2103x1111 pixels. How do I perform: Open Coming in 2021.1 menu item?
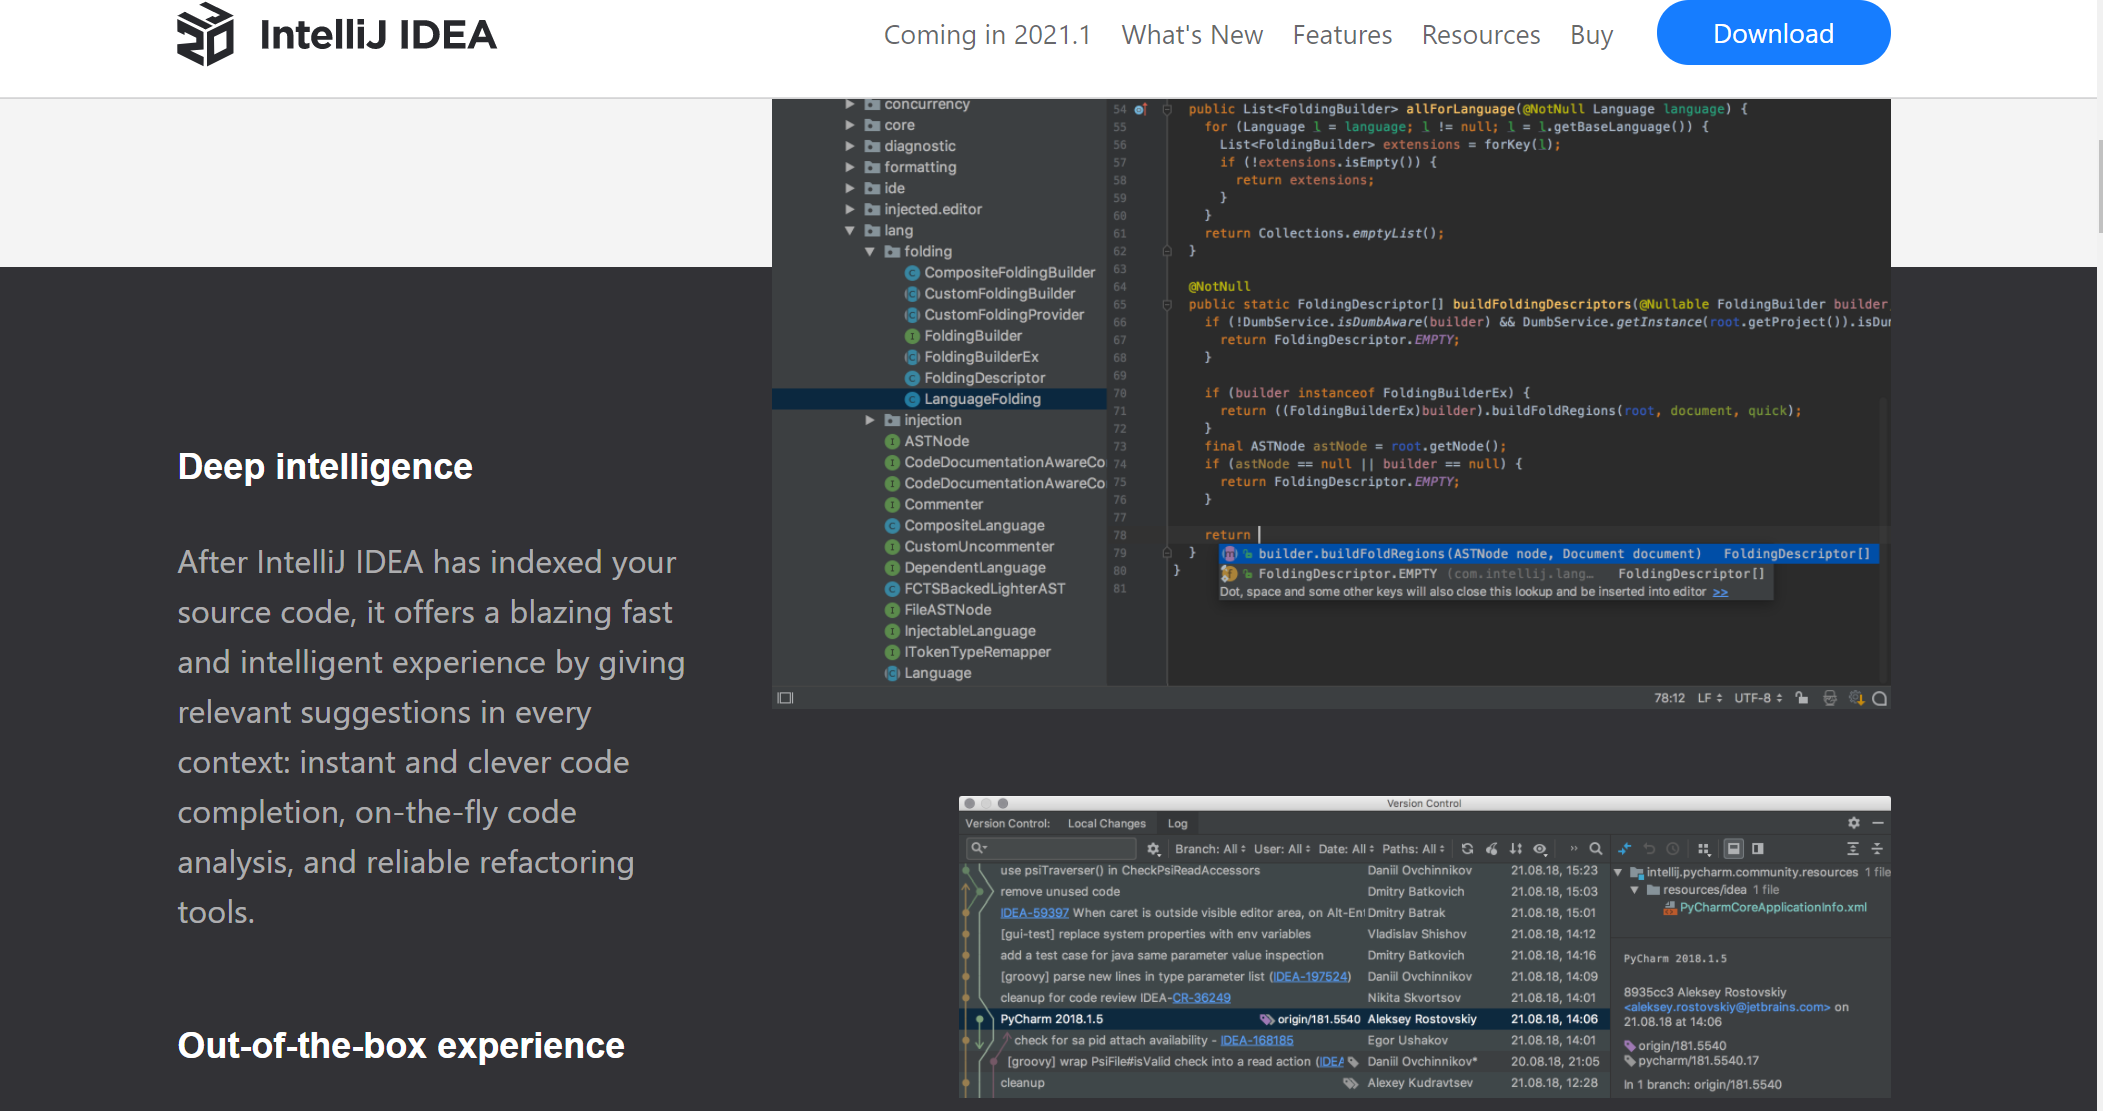pyautogui.click(x=987, y=35)
